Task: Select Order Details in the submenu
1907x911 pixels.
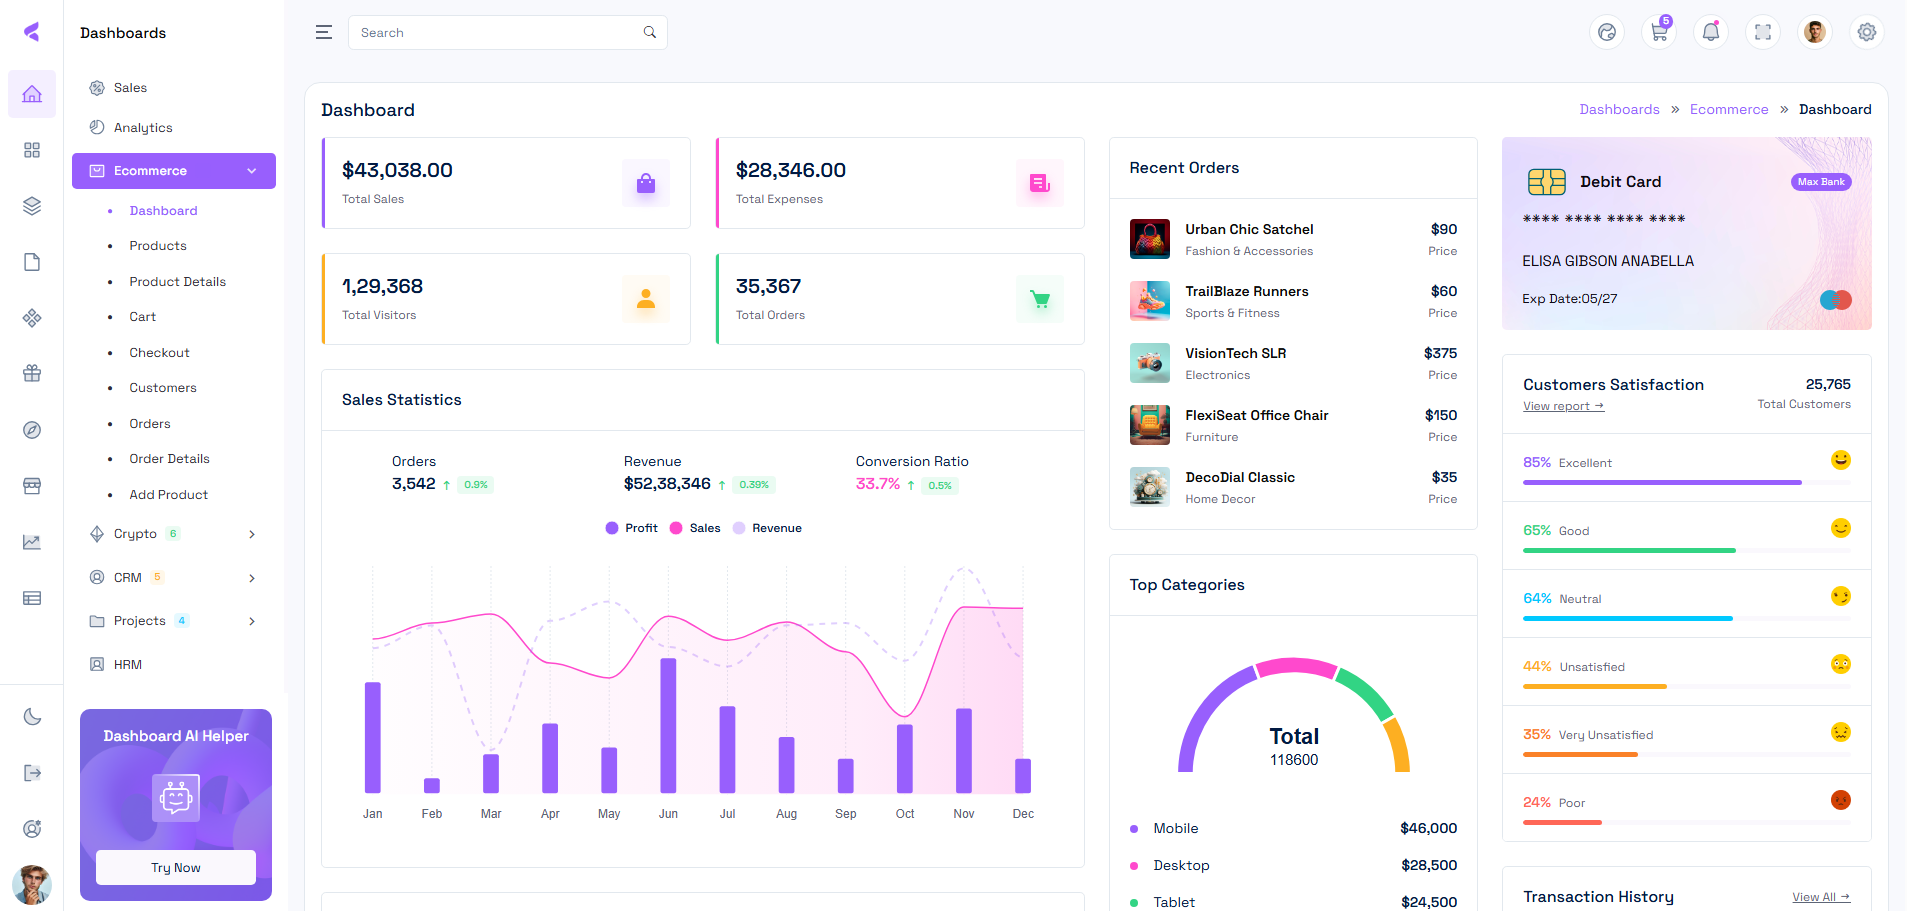Action: (x=169, y=459)
